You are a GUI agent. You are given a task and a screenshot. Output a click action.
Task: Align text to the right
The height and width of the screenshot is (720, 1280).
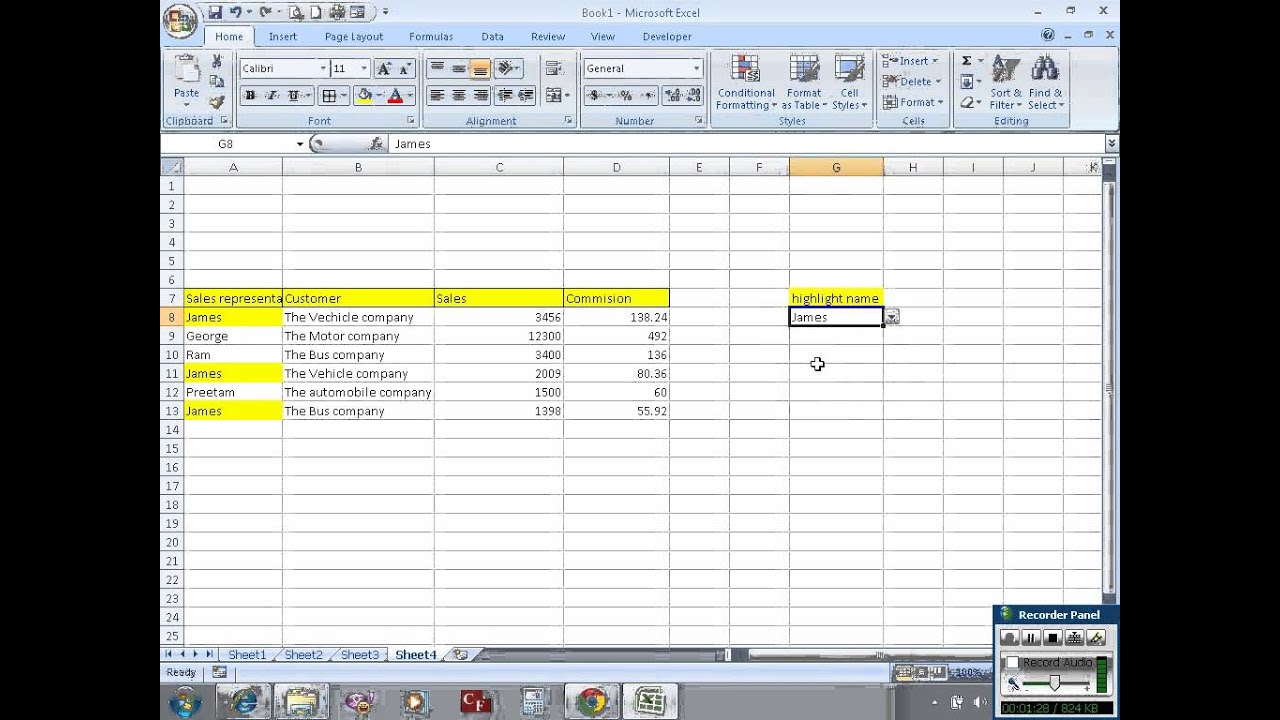[481, 95]
